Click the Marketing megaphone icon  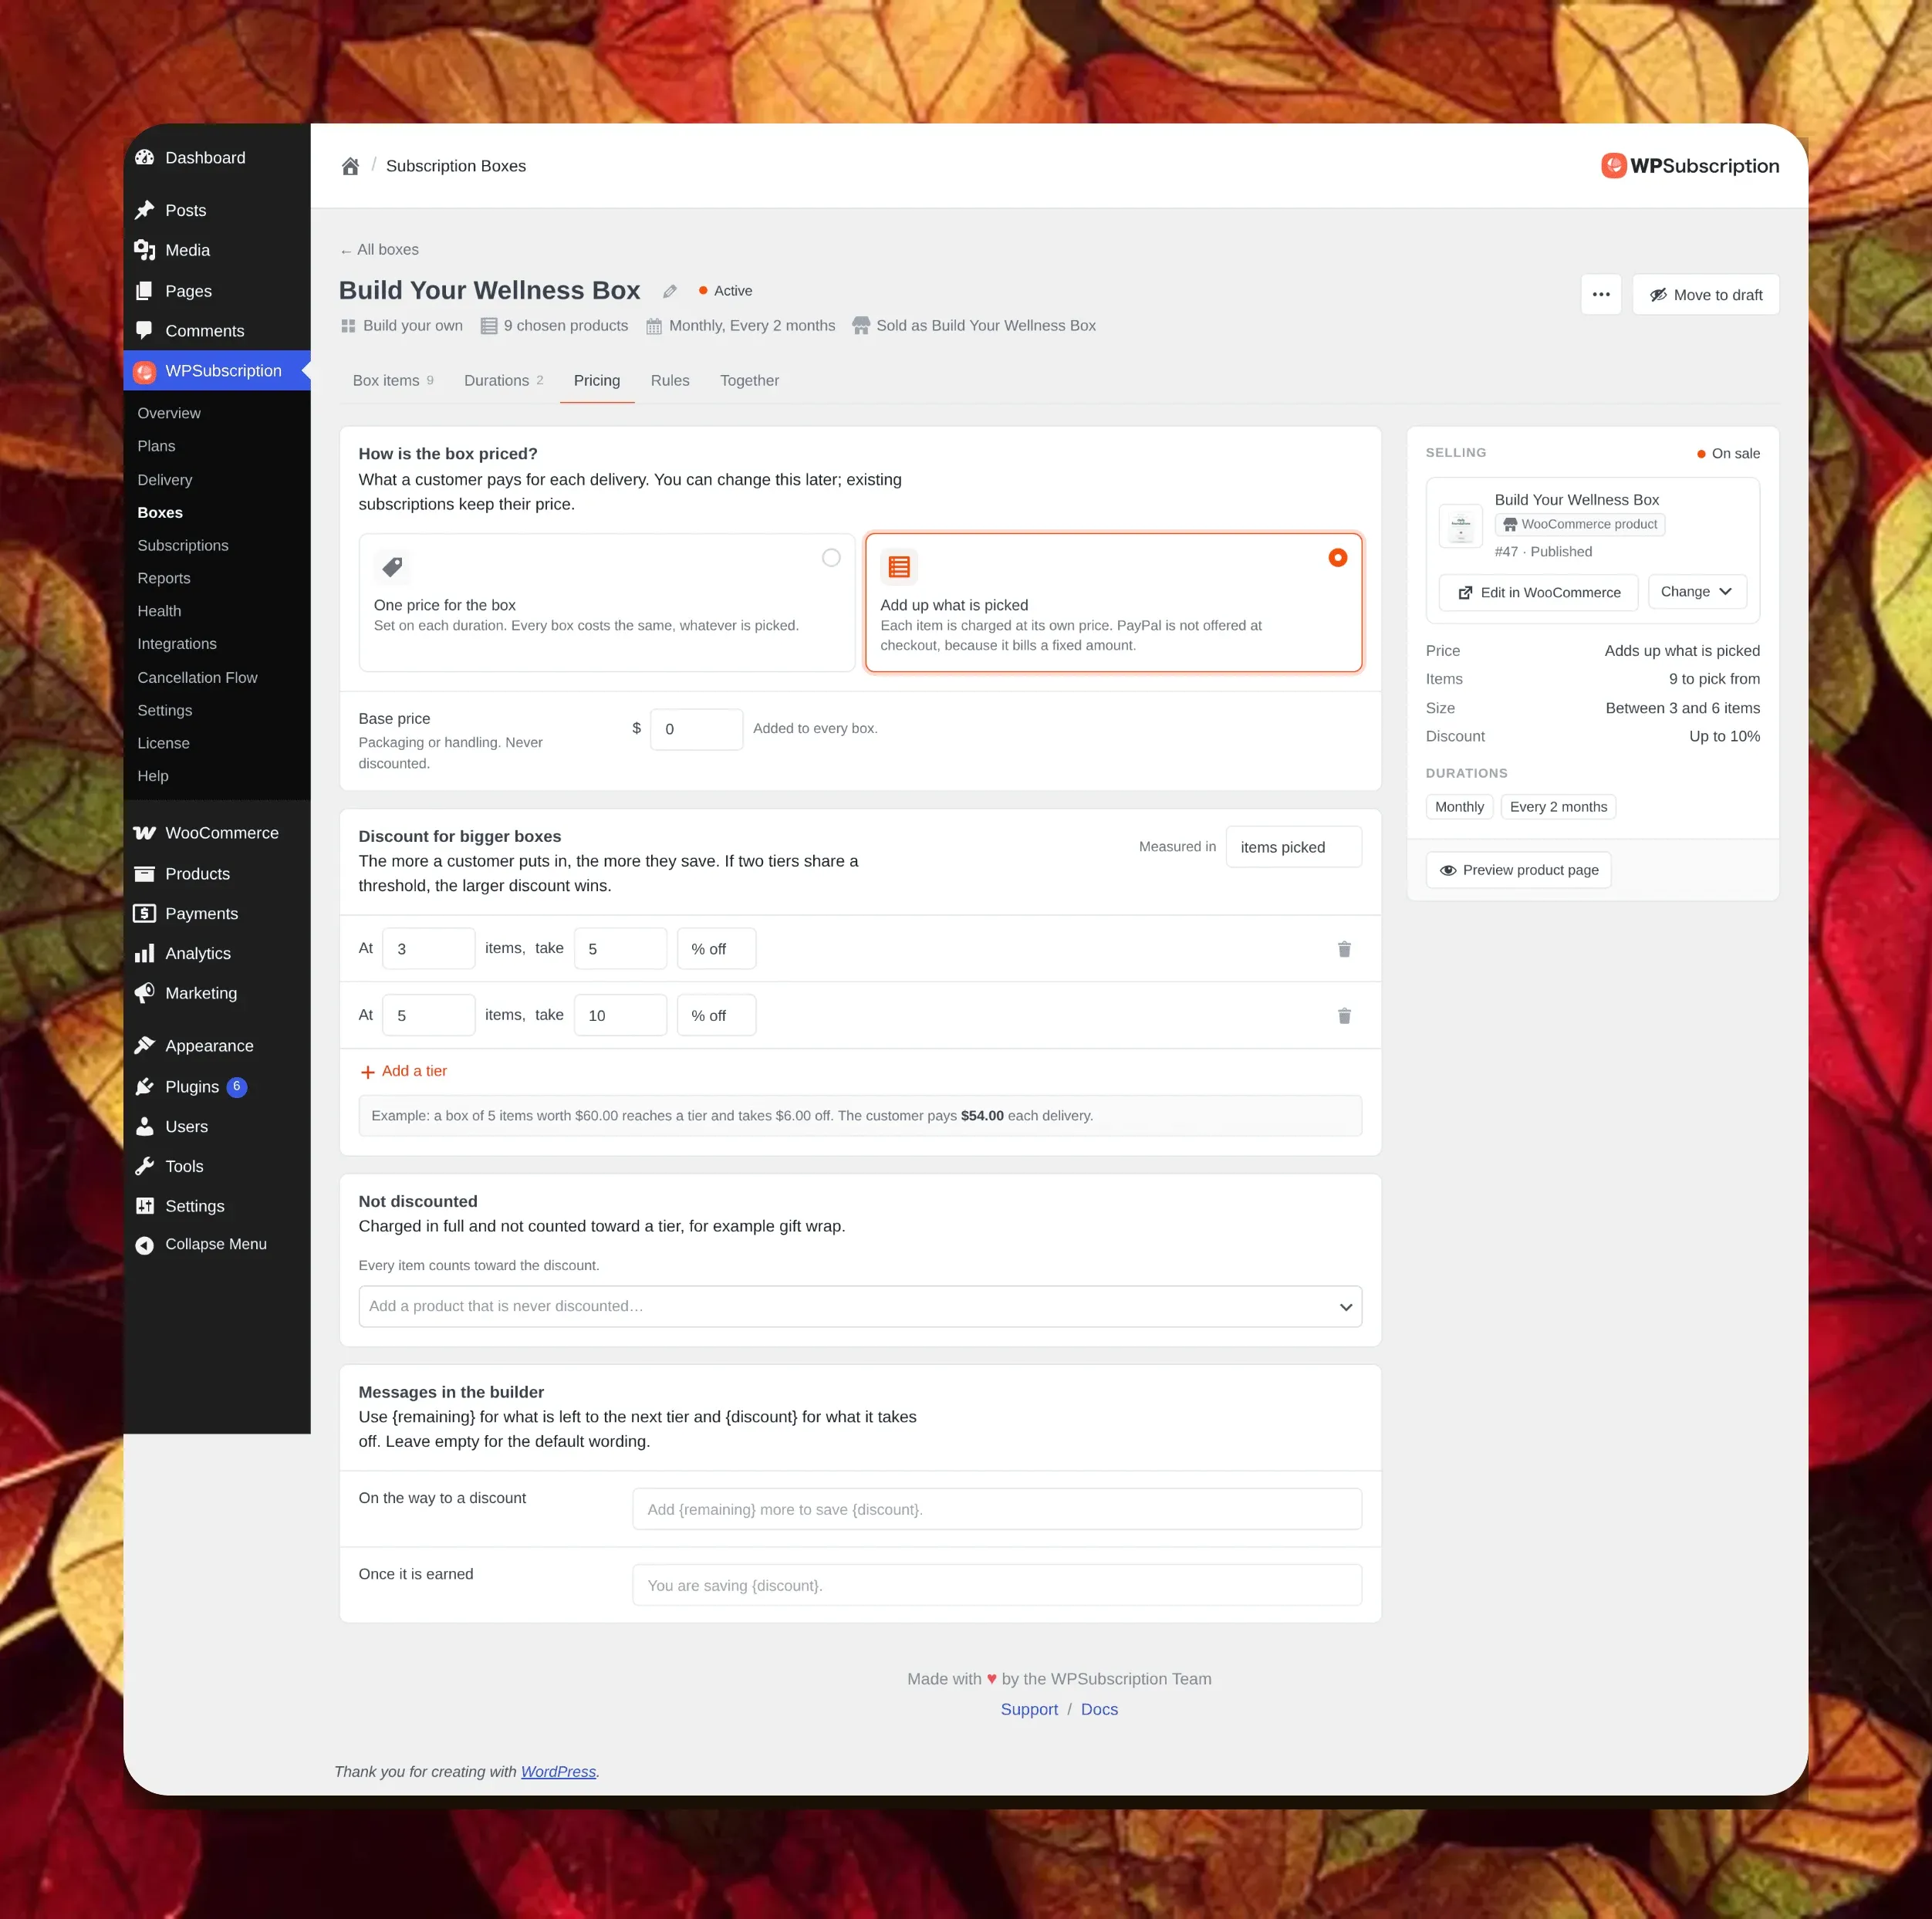145,993
